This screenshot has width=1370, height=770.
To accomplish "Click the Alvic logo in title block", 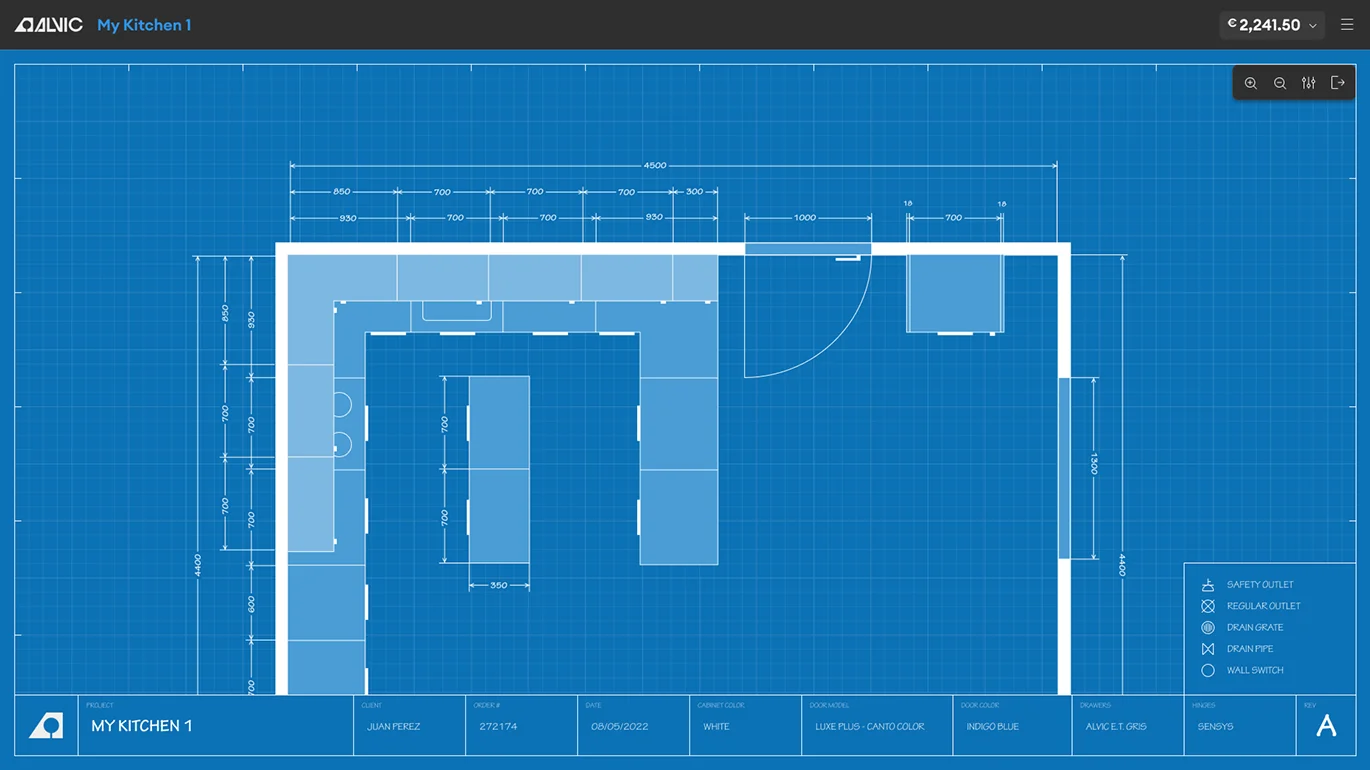I will pos(46,725).
